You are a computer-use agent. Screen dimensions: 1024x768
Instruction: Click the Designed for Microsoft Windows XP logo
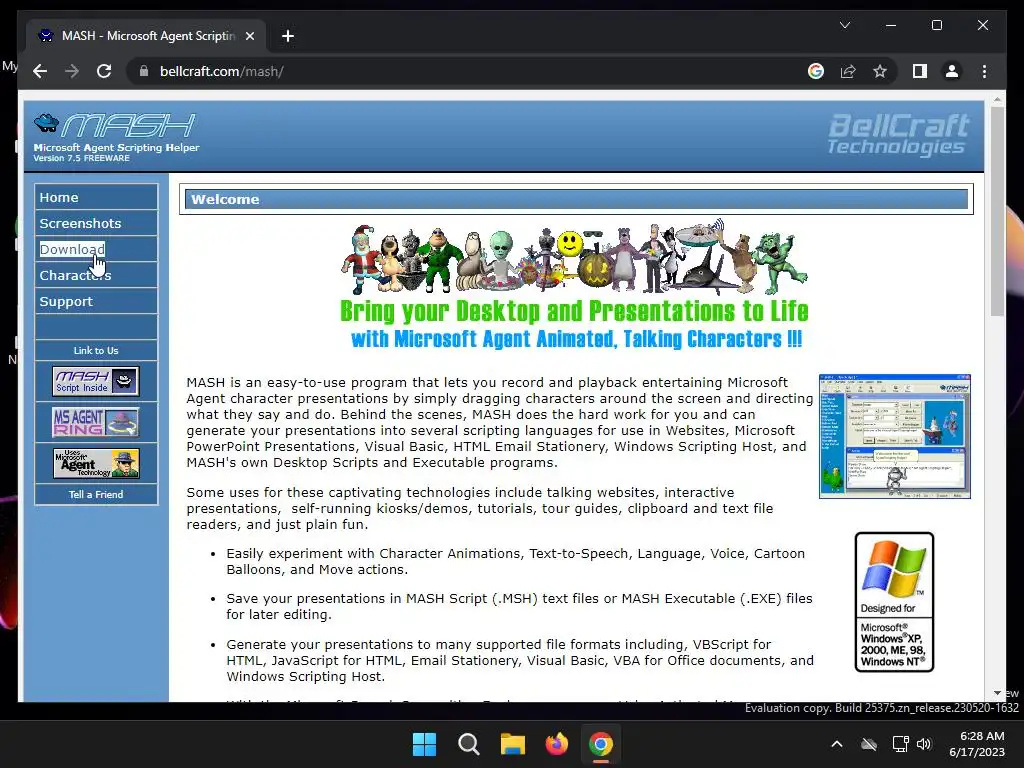894,602
